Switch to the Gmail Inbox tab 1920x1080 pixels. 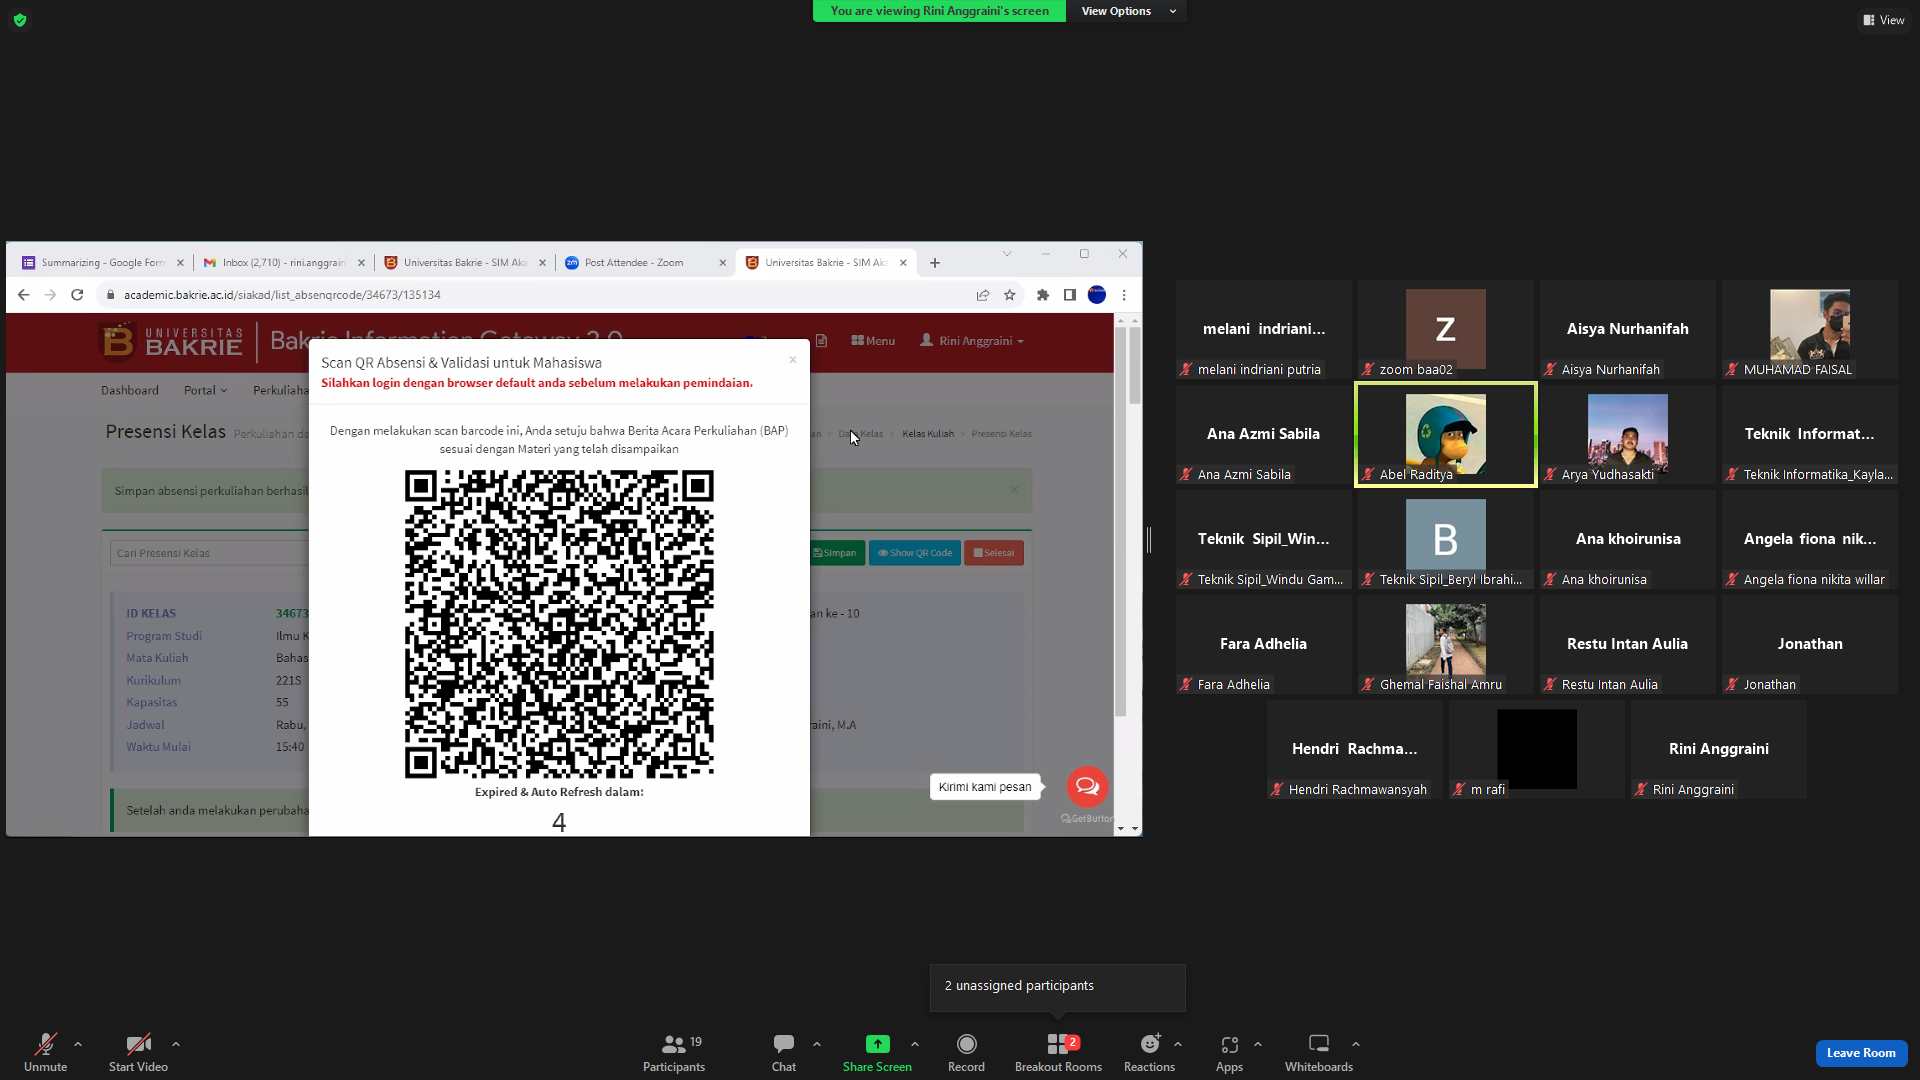(x=284, y=263)
